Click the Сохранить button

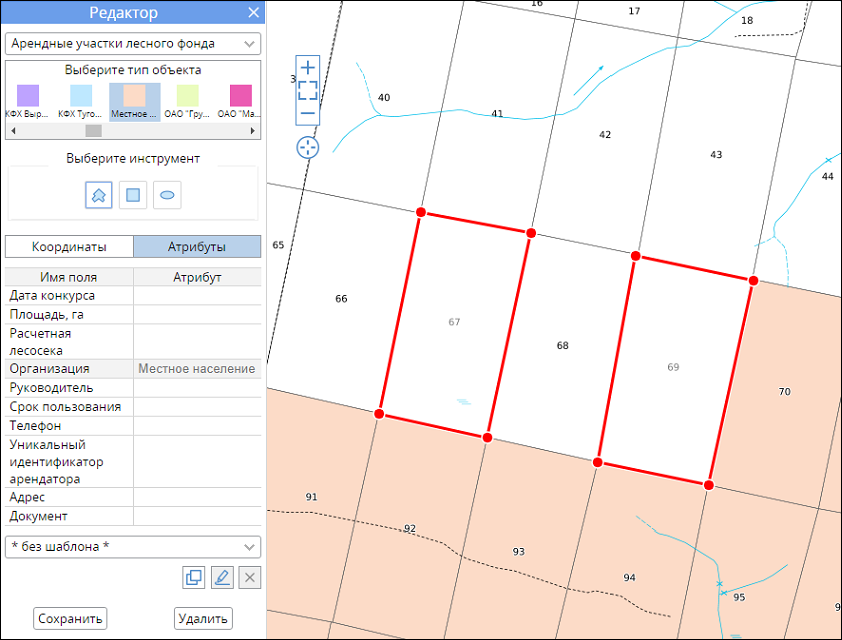(70, 619)
